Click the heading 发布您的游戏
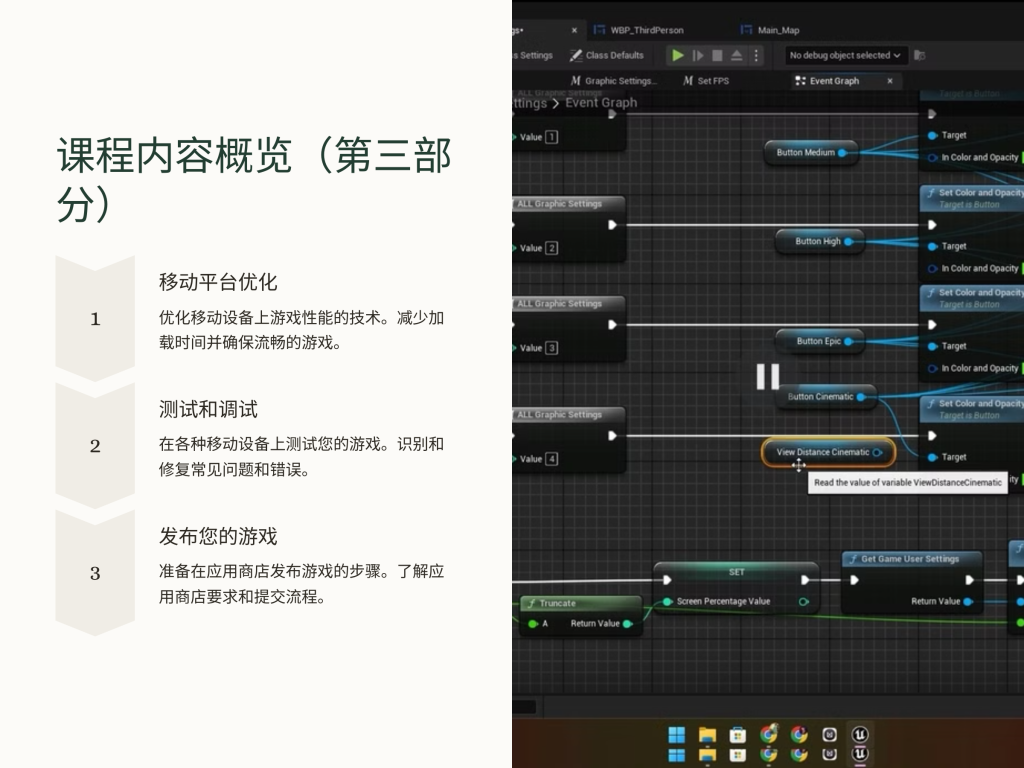The image size is (1024, 768). click(x=218, y=536)
